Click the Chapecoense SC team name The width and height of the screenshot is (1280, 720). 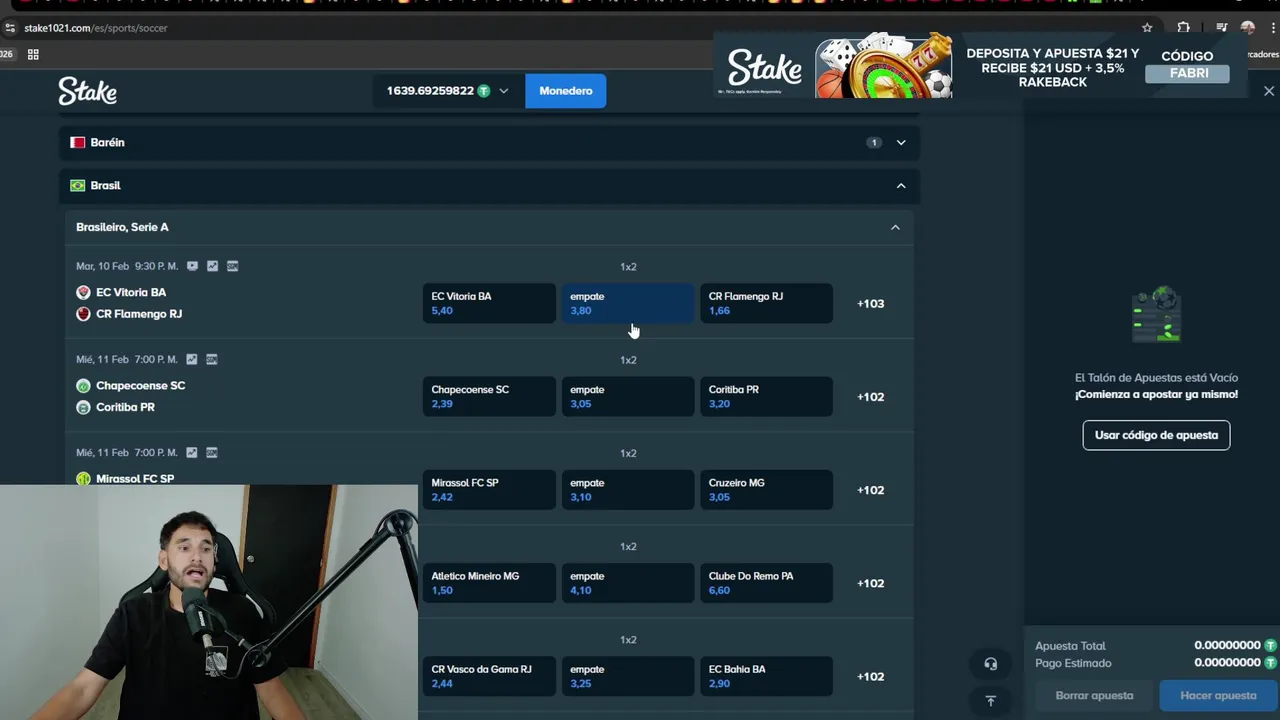(x=140, y=385)
